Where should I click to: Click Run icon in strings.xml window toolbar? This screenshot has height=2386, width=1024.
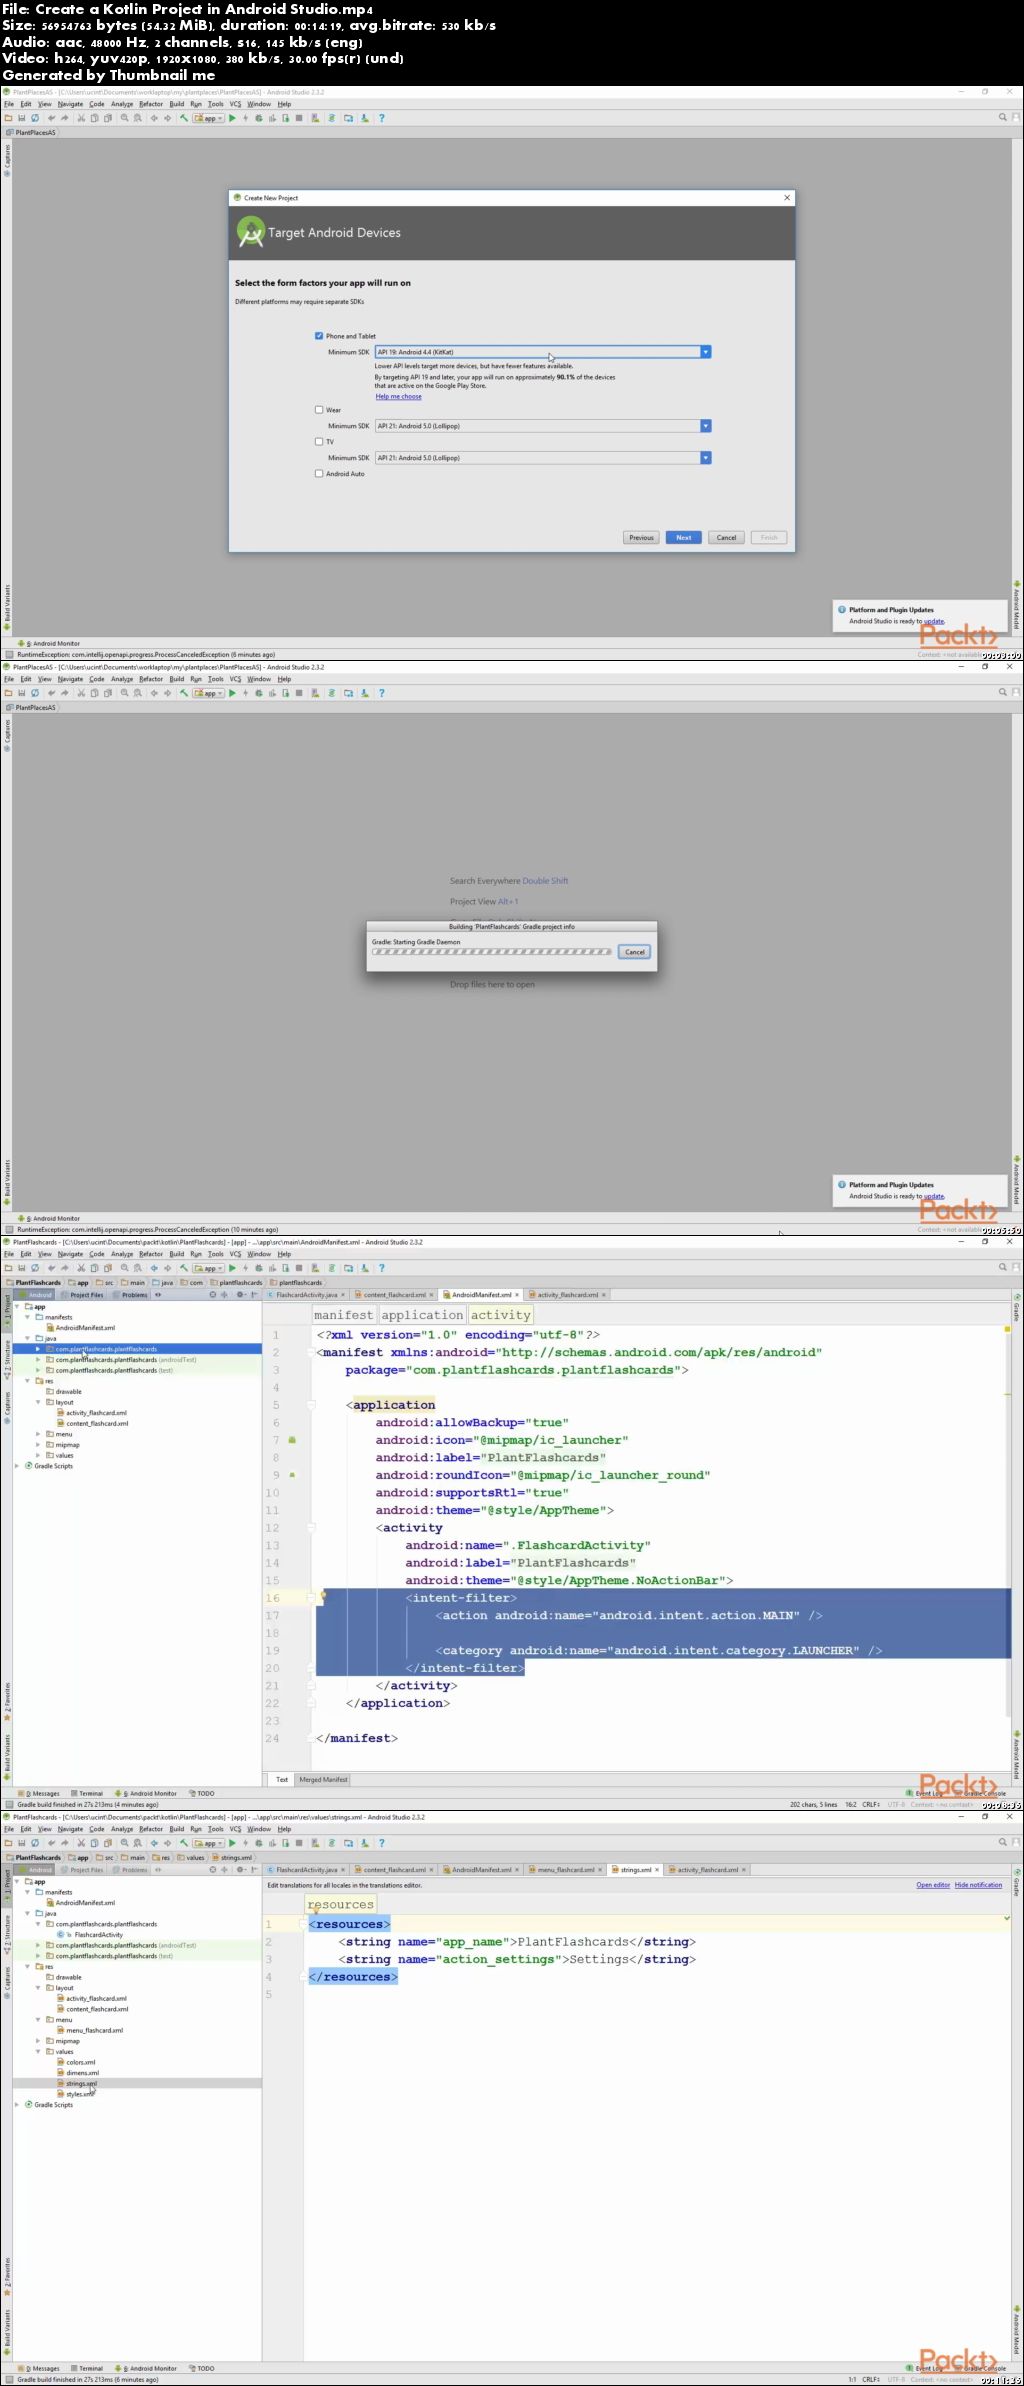pos(232,1843)
